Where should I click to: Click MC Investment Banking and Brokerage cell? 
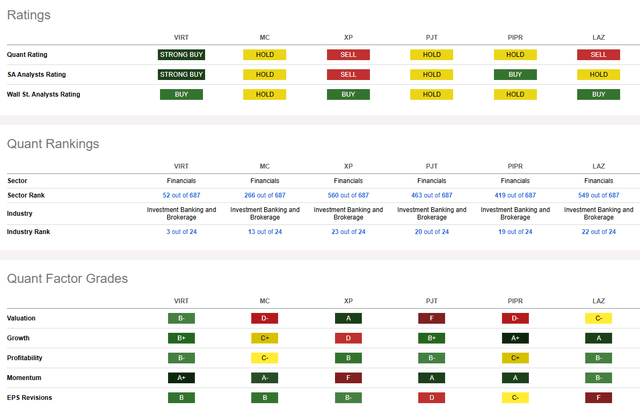click(265, 214)
